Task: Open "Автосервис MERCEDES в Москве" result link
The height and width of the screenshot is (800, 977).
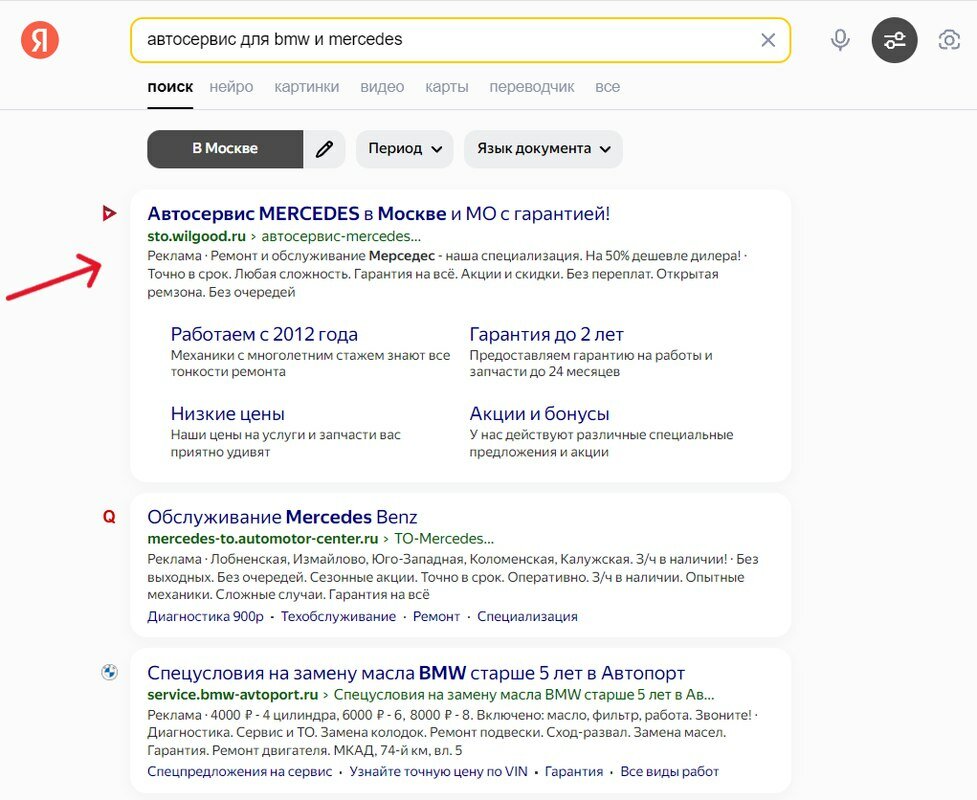Action: 379,214
